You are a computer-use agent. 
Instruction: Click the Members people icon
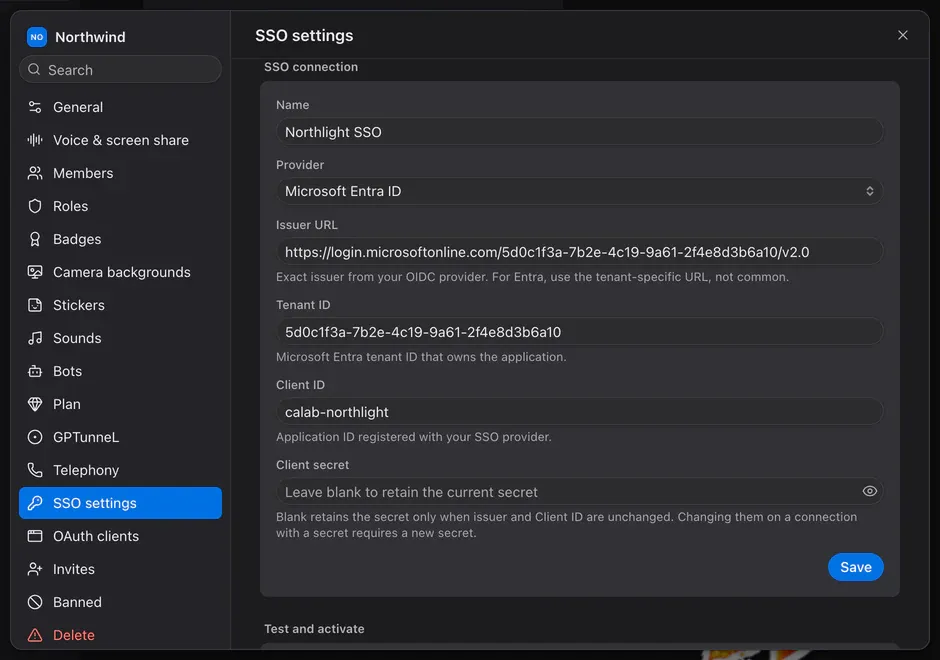[35, 173]
